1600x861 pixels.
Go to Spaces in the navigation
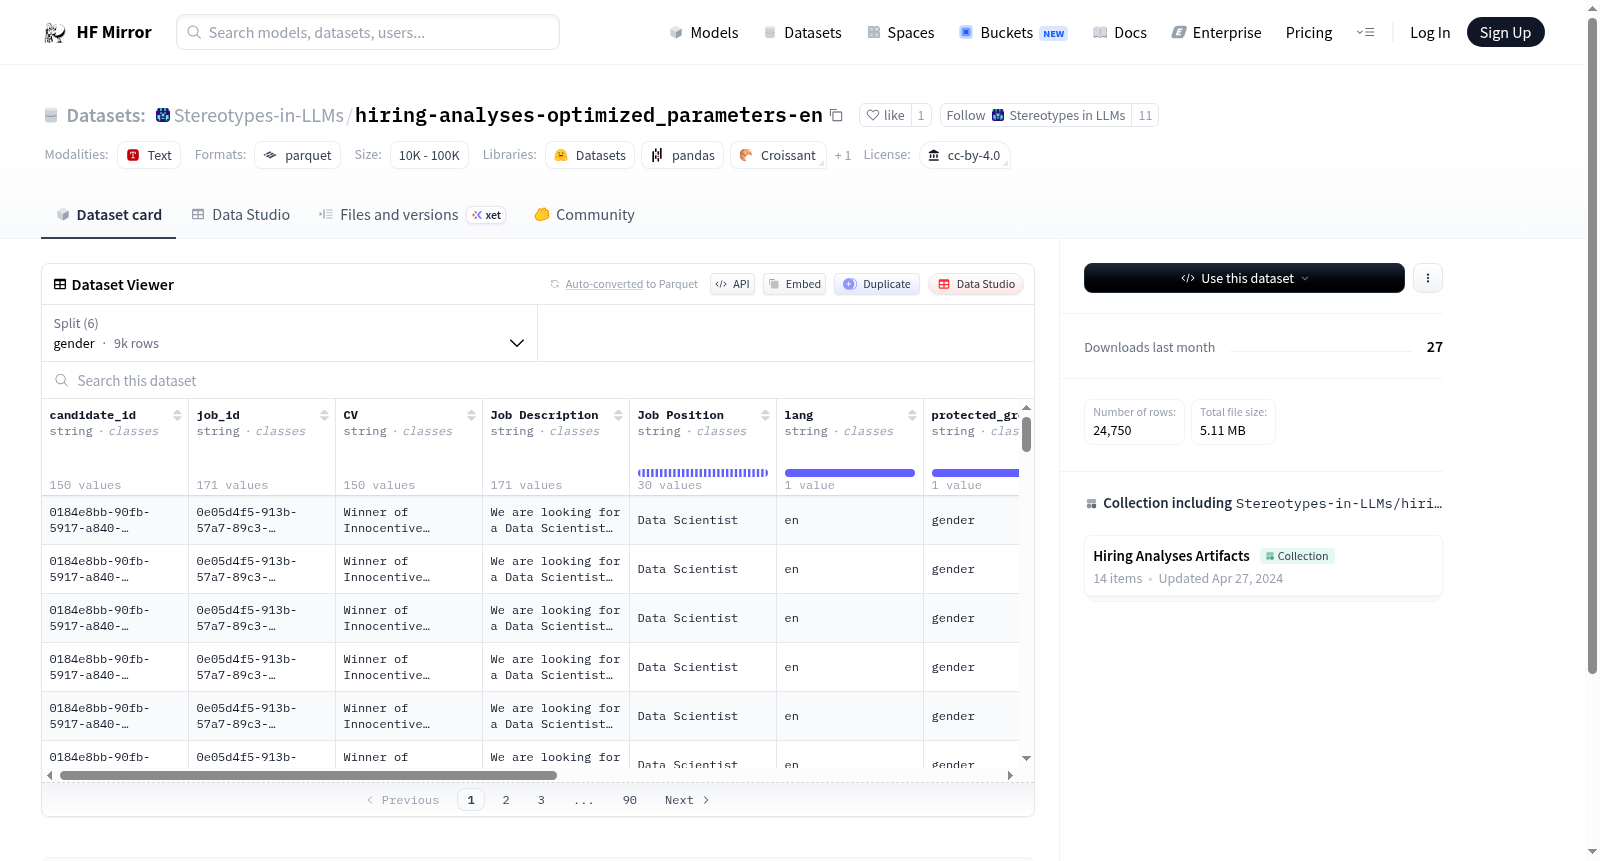click(900, 33)
